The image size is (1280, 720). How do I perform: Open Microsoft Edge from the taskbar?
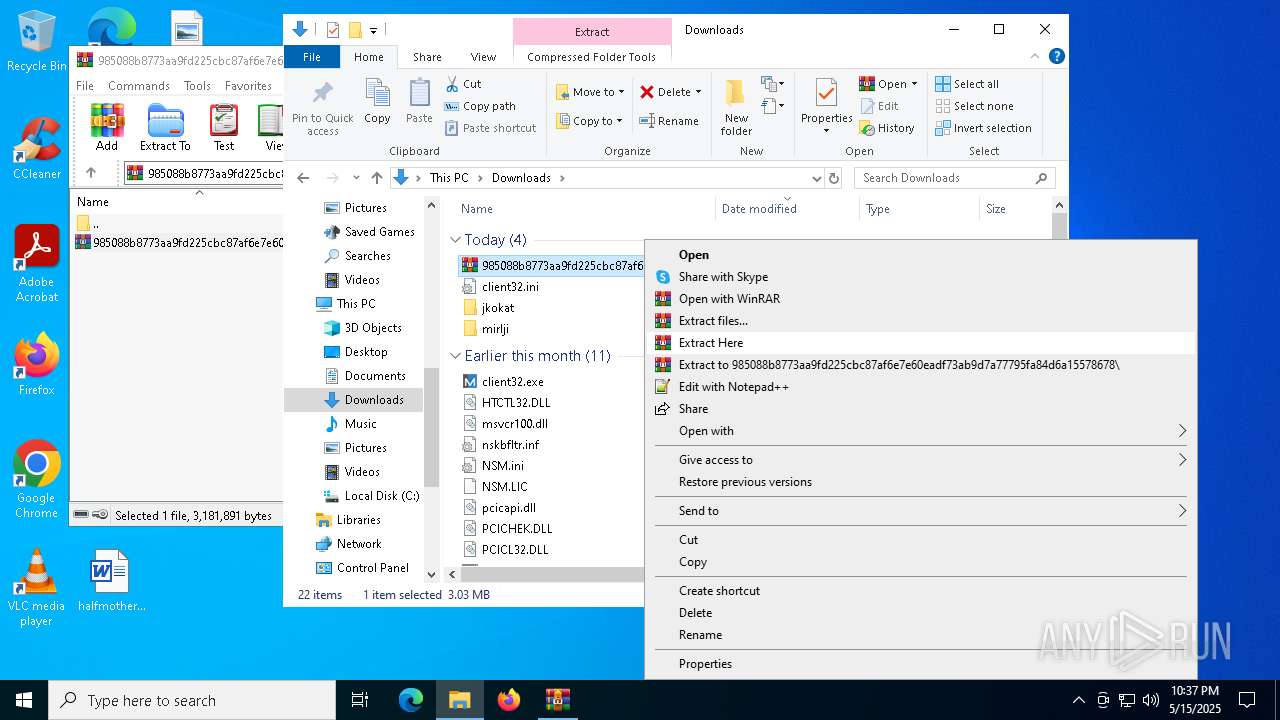pos(411,700)
